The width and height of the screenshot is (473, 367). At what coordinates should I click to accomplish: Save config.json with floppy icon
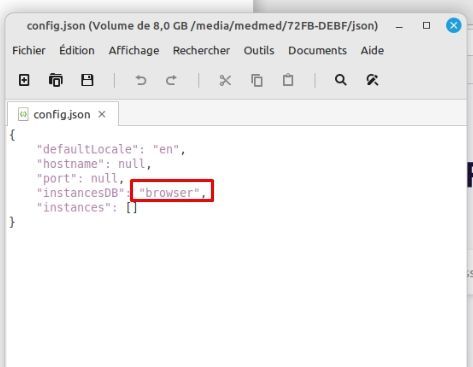pyautogui.click(x=87, y=80)
